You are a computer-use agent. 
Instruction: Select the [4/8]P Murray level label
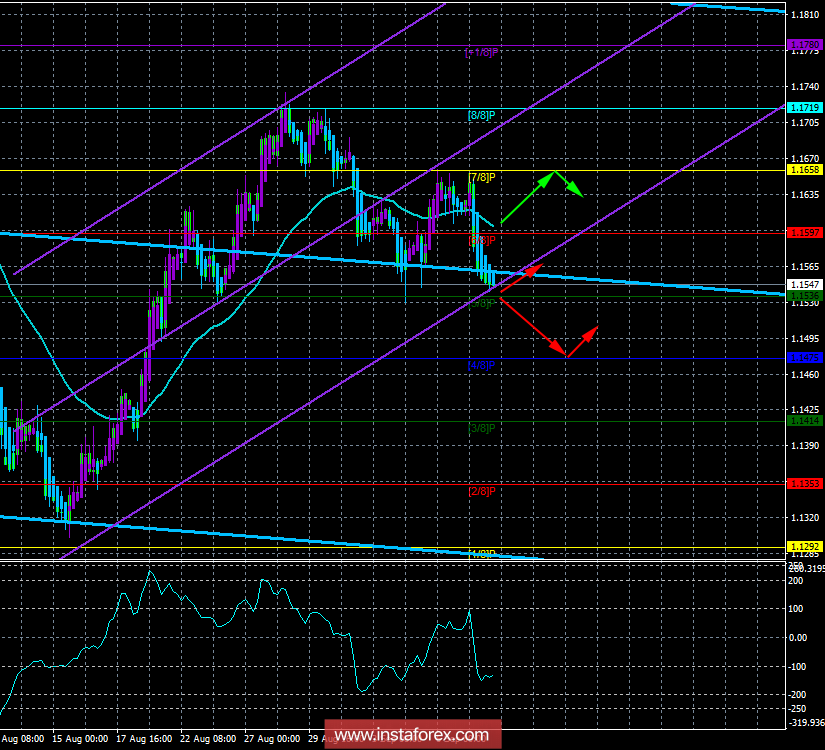[x=481, y=365]
